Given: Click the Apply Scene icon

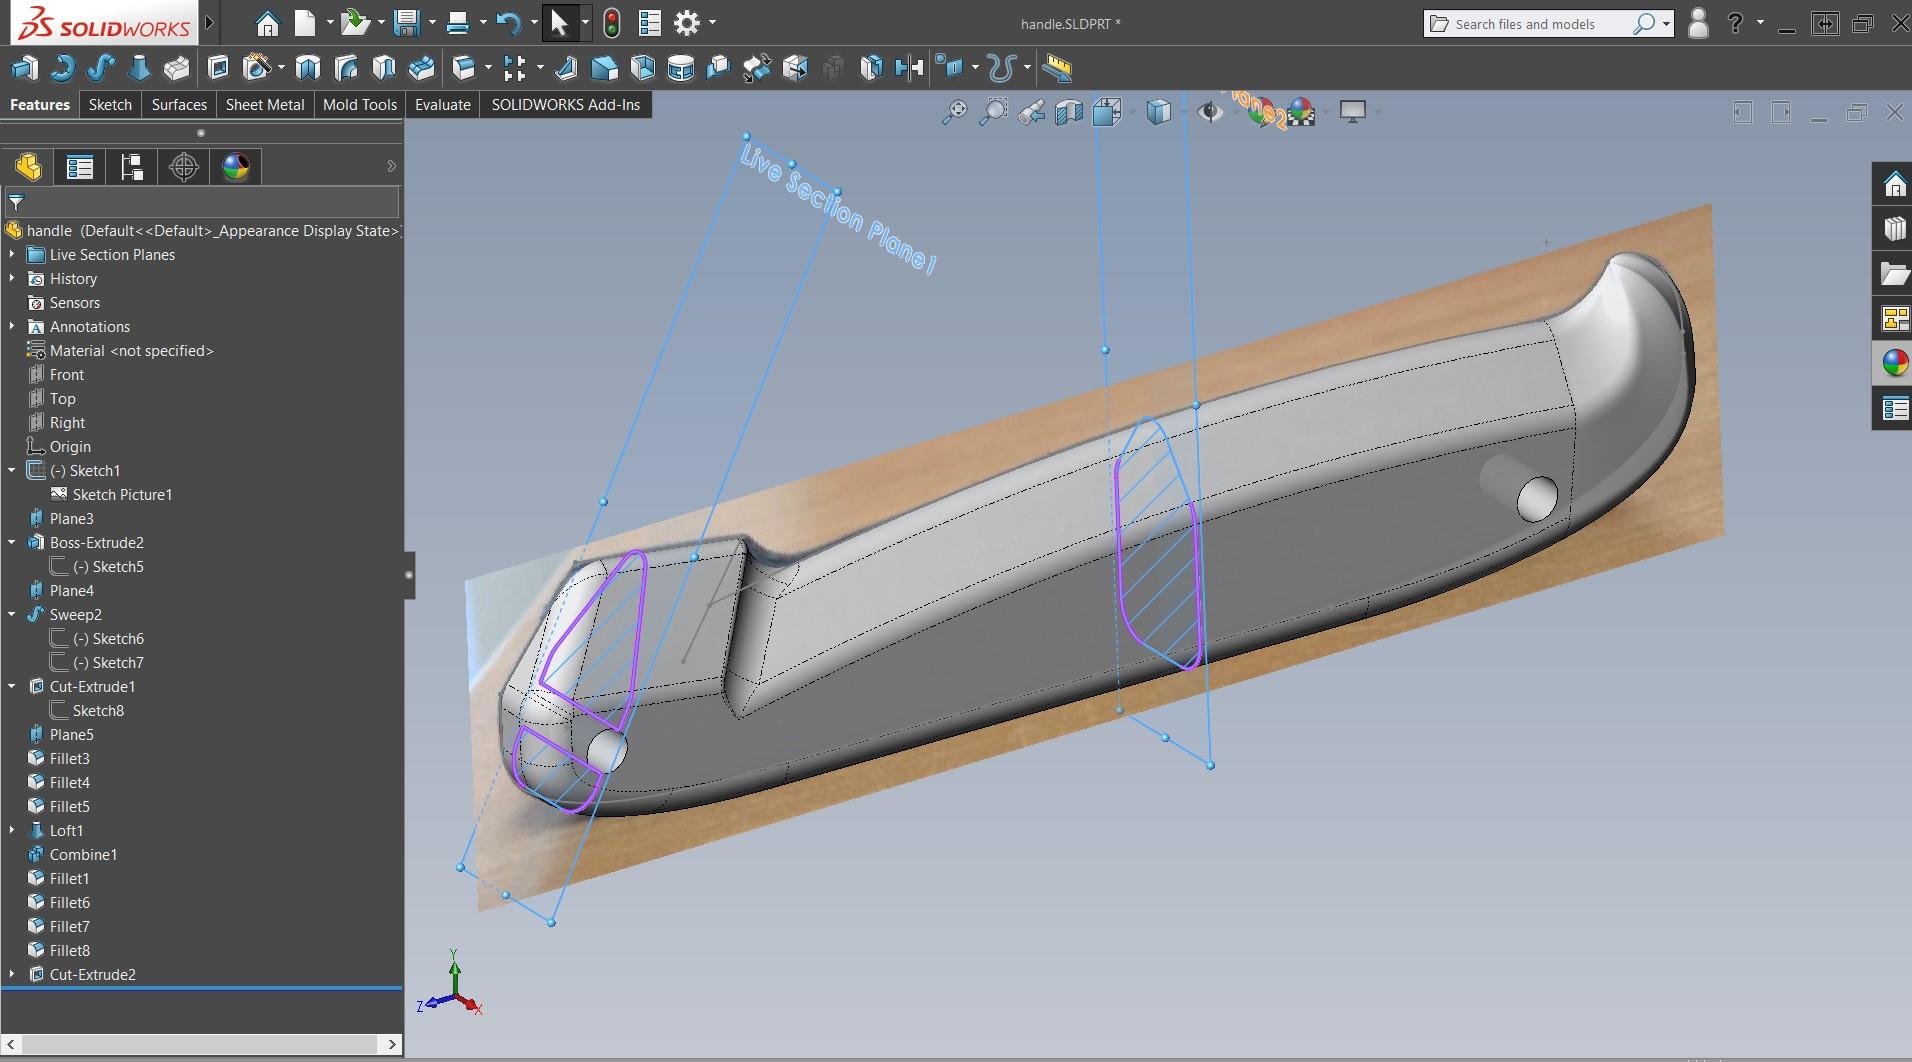Looking at the screenshot, I should [x=1301, y=112].
